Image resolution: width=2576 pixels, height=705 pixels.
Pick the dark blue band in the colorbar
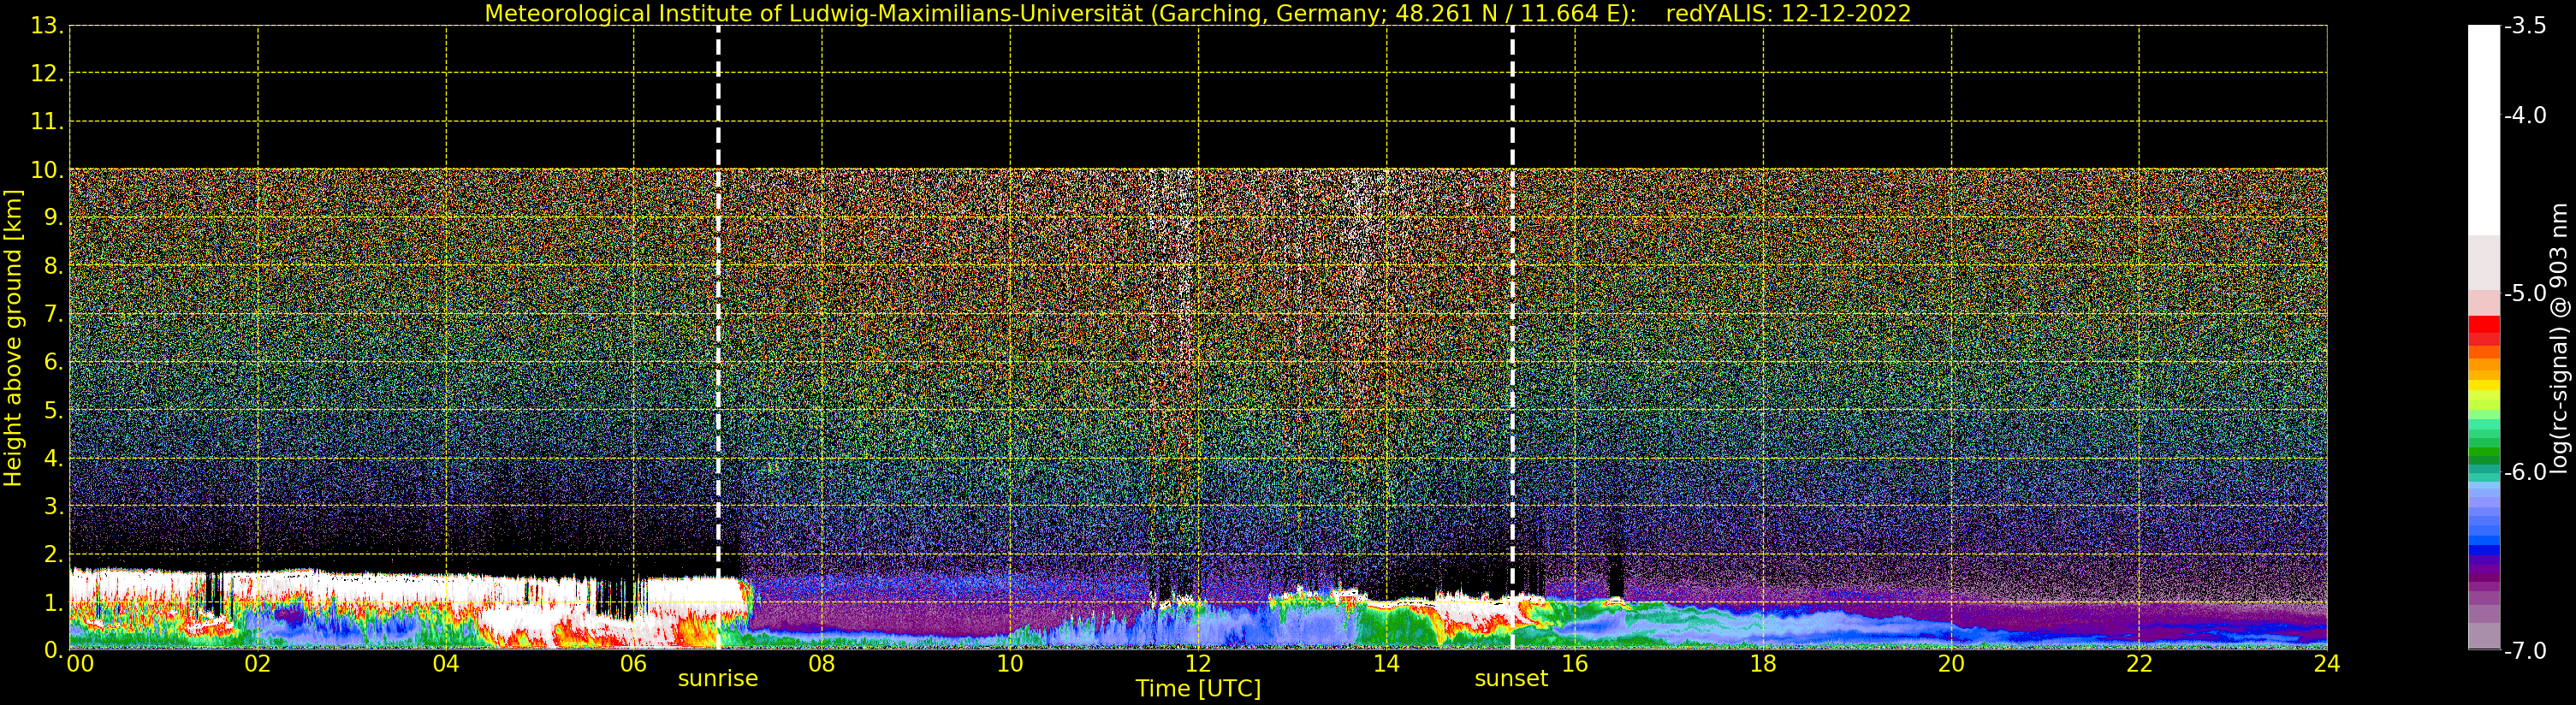(x=2483, y=550)
